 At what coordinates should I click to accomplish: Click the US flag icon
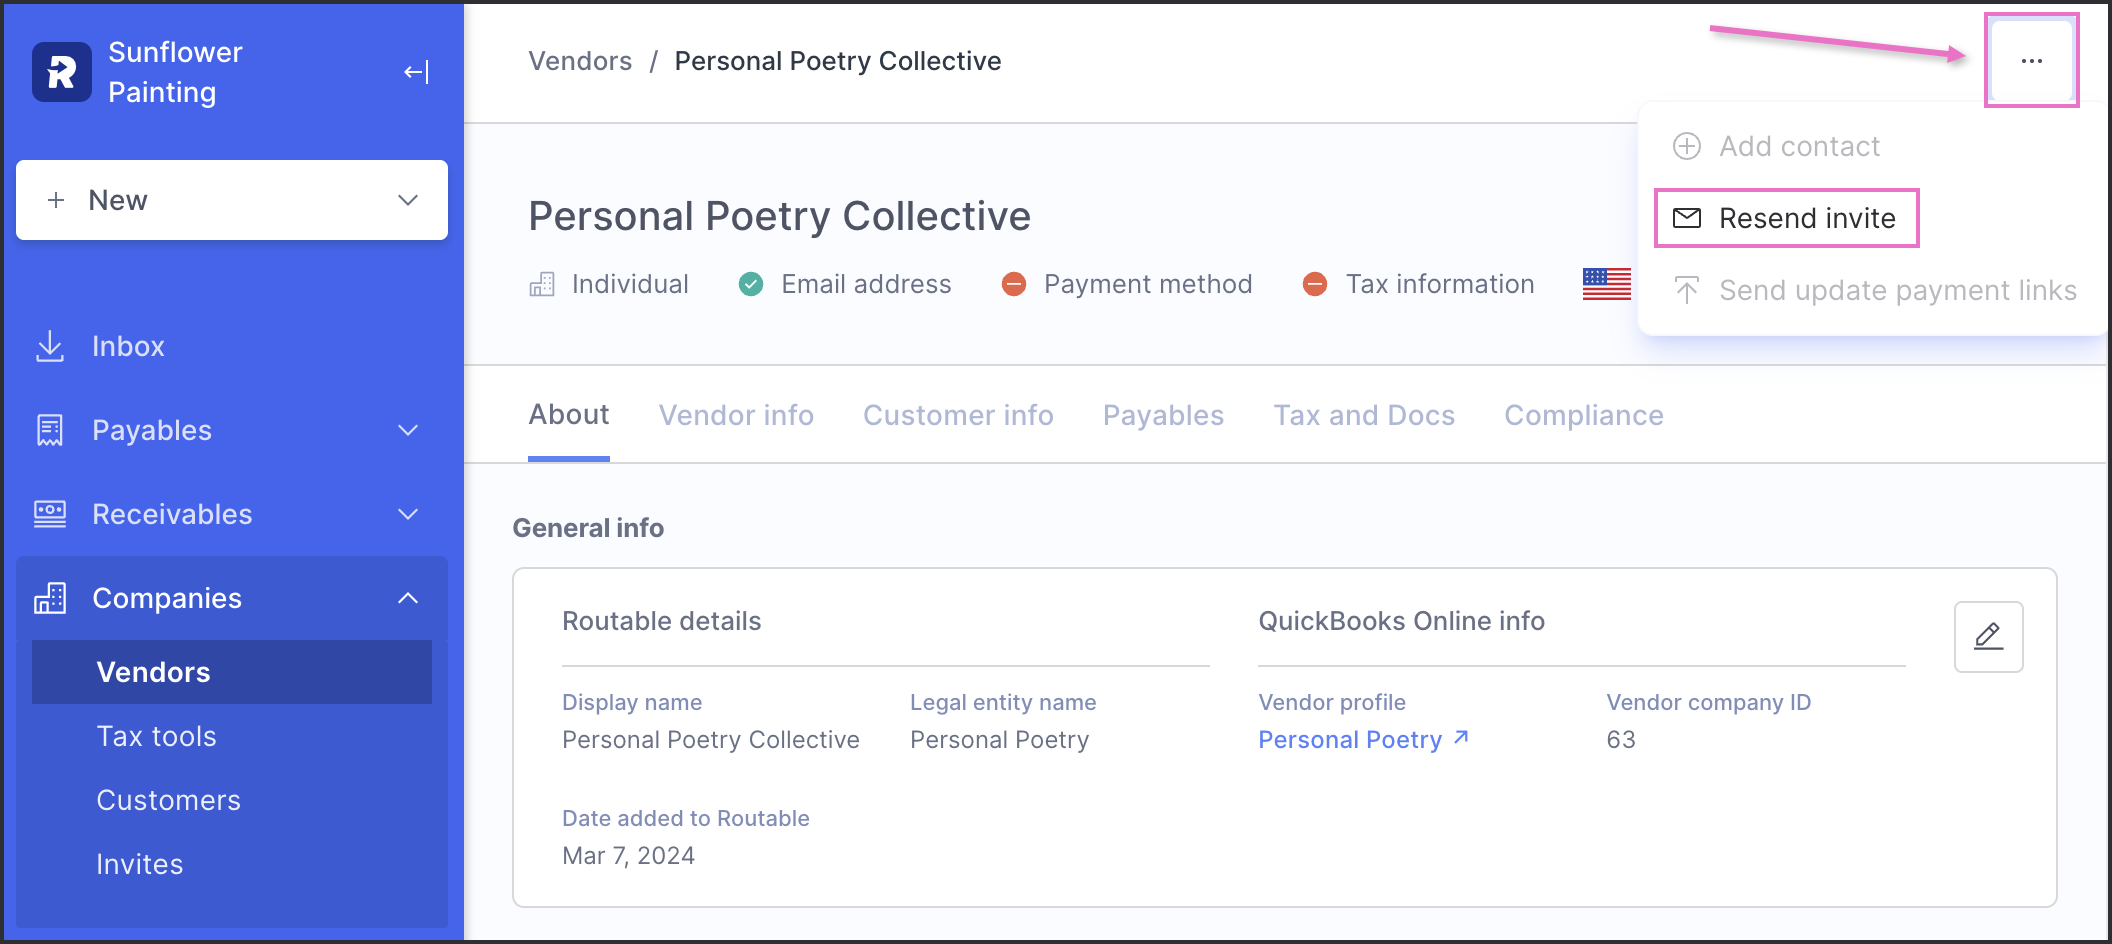pos(1606,284)
